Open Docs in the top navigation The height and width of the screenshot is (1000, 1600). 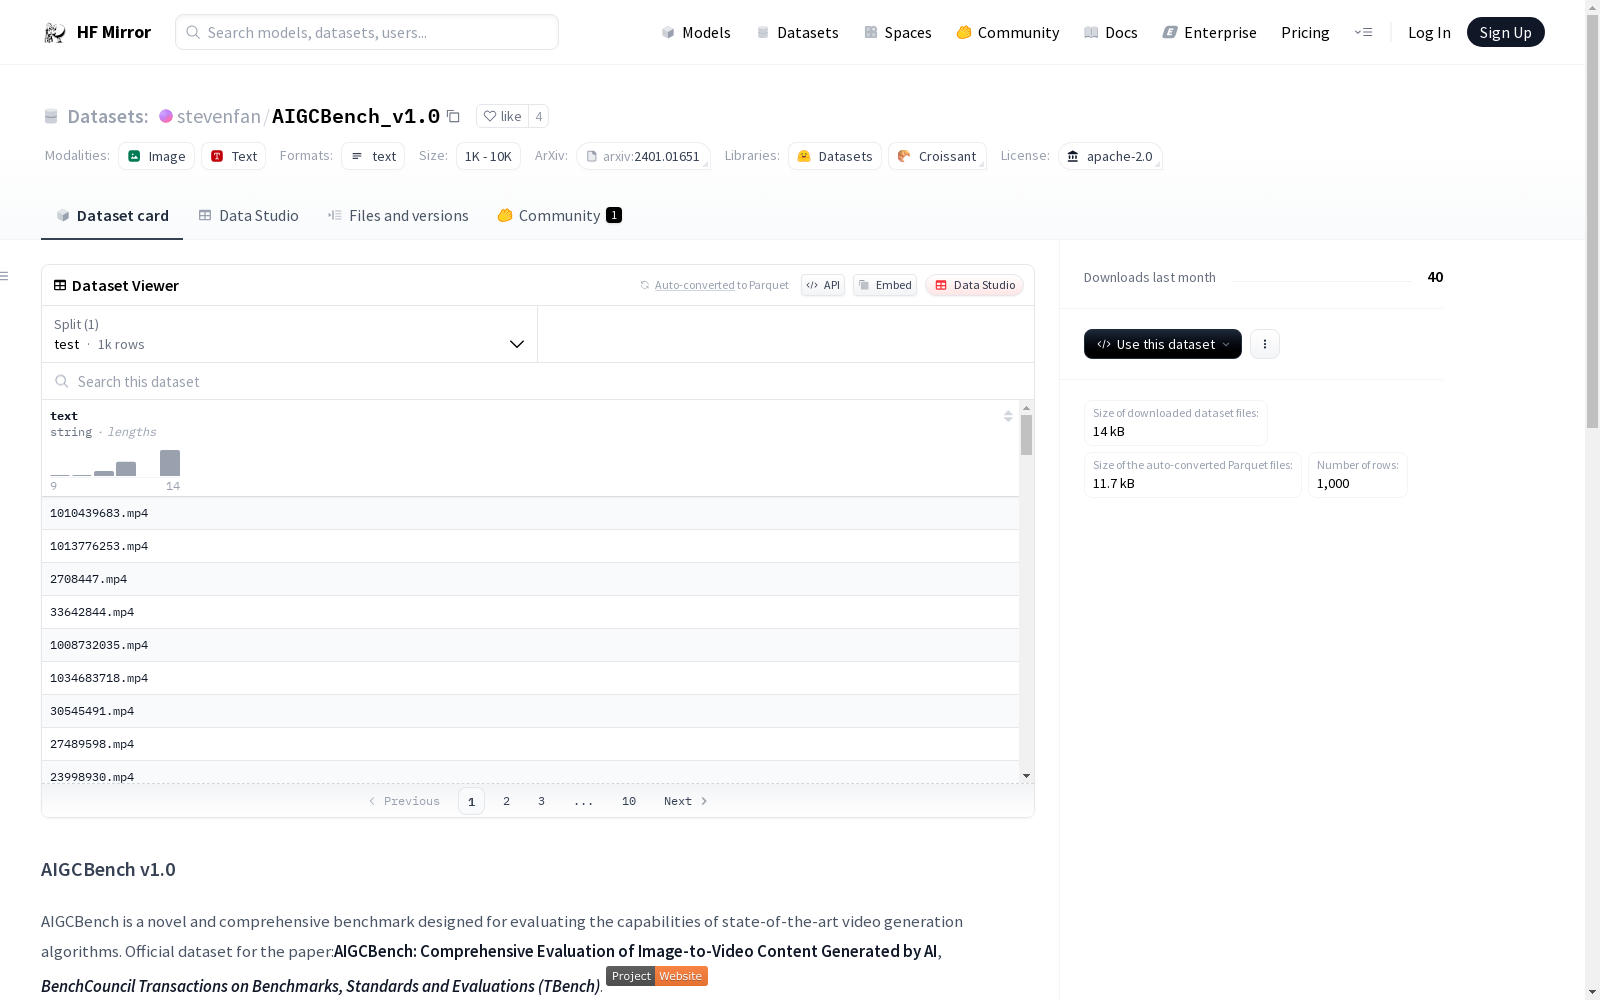(1111, 32)
